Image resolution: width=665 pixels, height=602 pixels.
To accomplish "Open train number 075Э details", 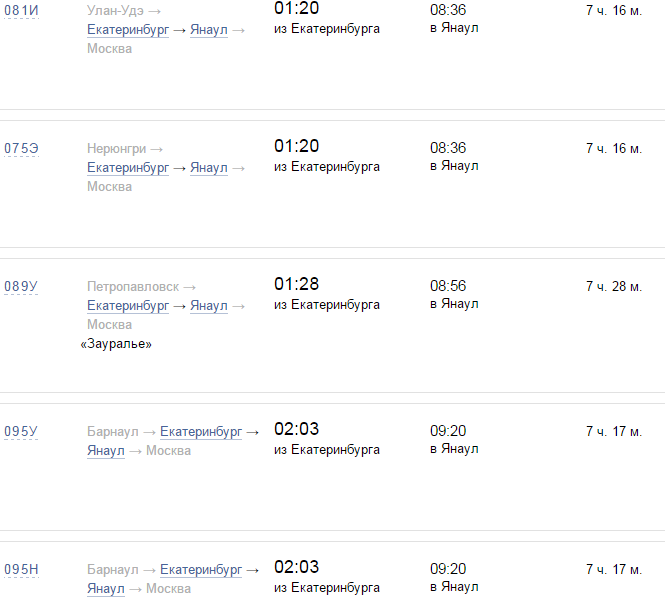I will (21, 148).
